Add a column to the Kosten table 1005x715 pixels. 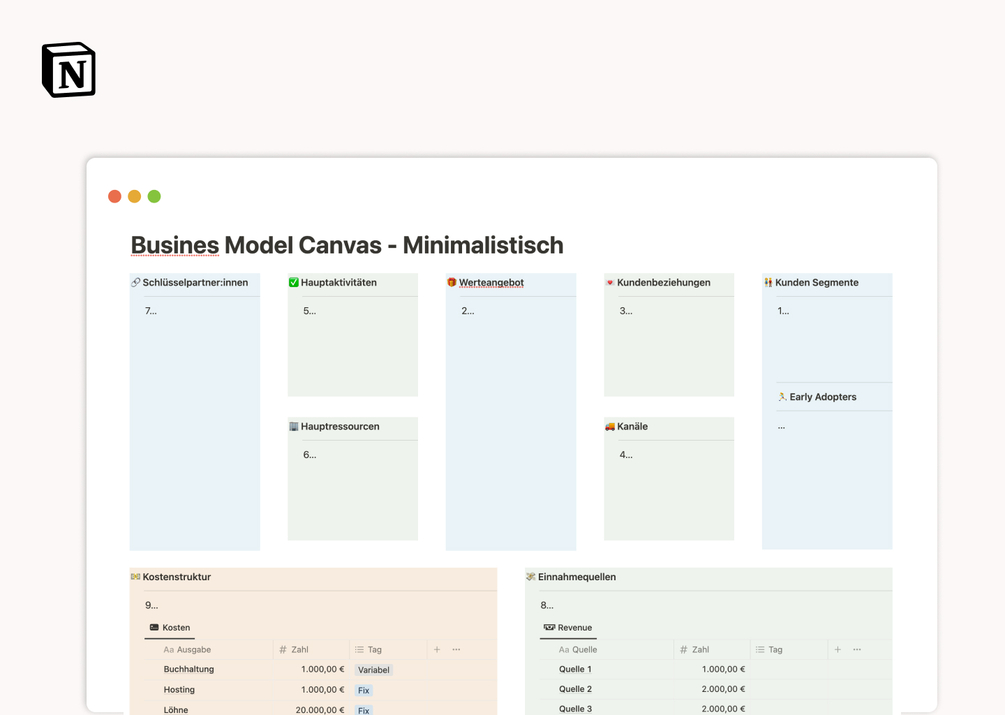click(x=437, y=650)
